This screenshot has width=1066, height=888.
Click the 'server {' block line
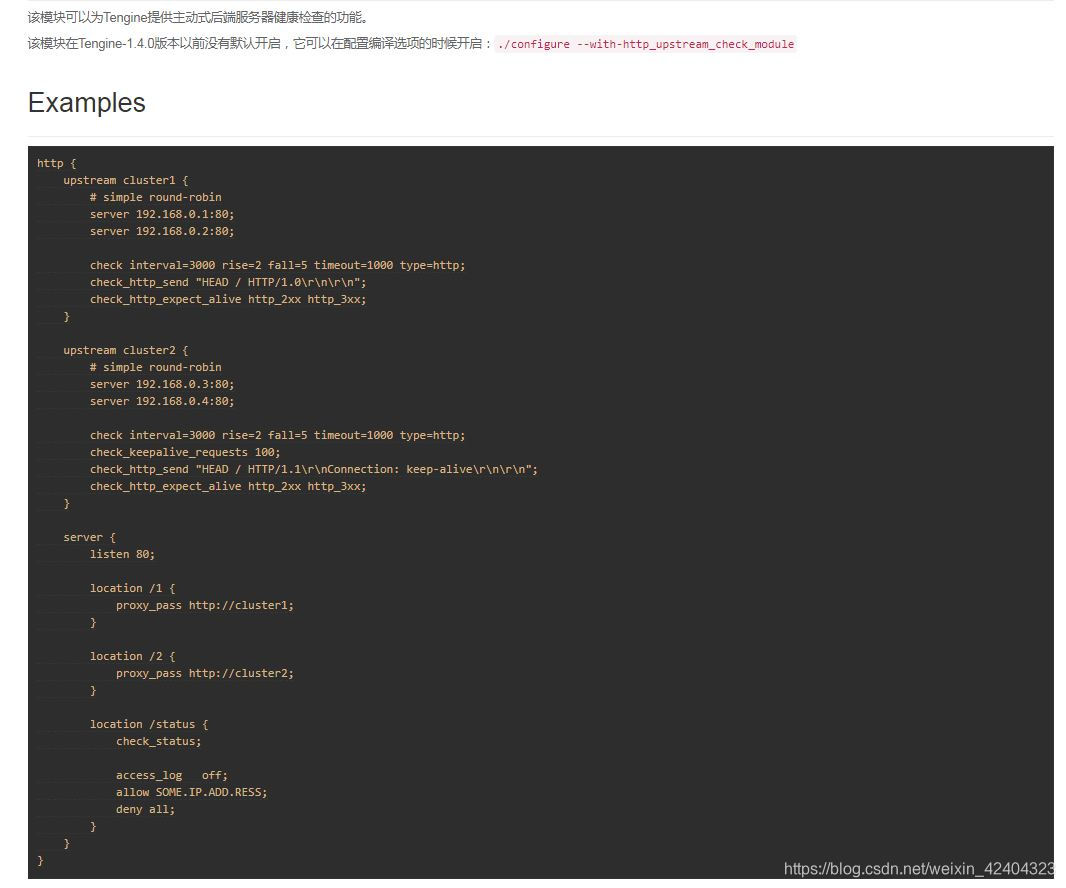90,537
